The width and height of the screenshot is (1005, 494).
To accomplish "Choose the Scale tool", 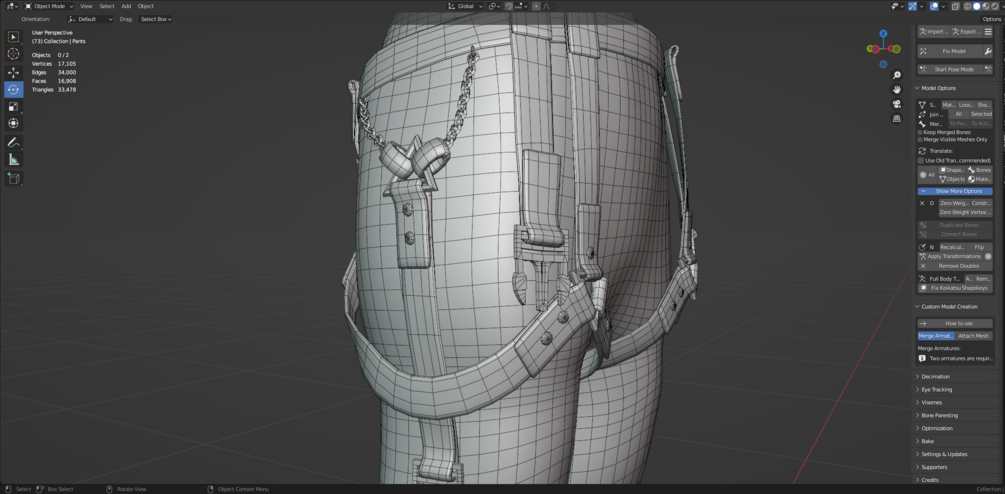I will (x=13, y=106).
